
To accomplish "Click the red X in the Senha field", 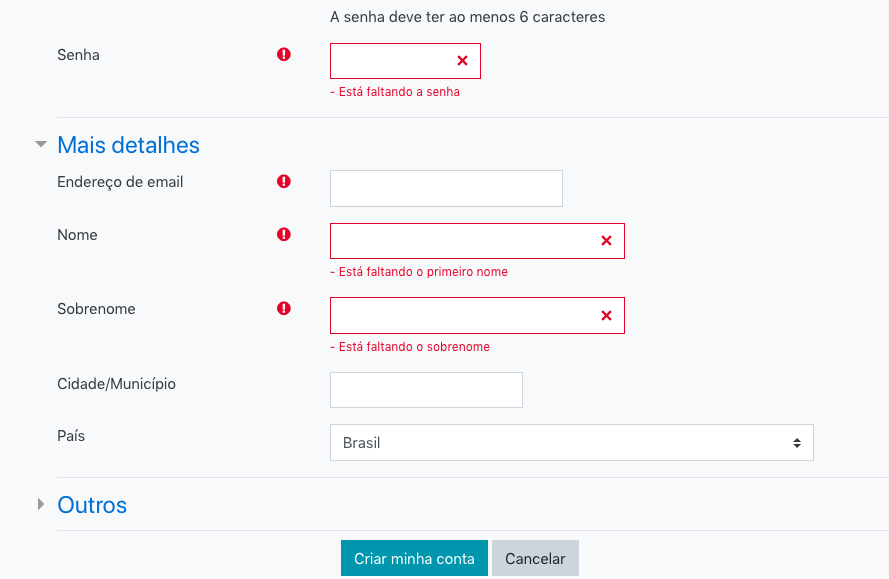I will tap(463, 61).
